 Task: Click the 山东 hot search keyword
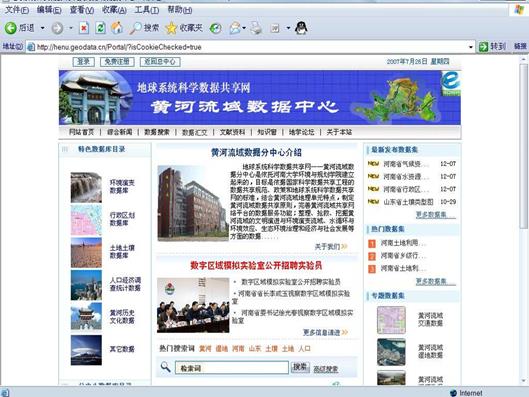tap(255, 348)
